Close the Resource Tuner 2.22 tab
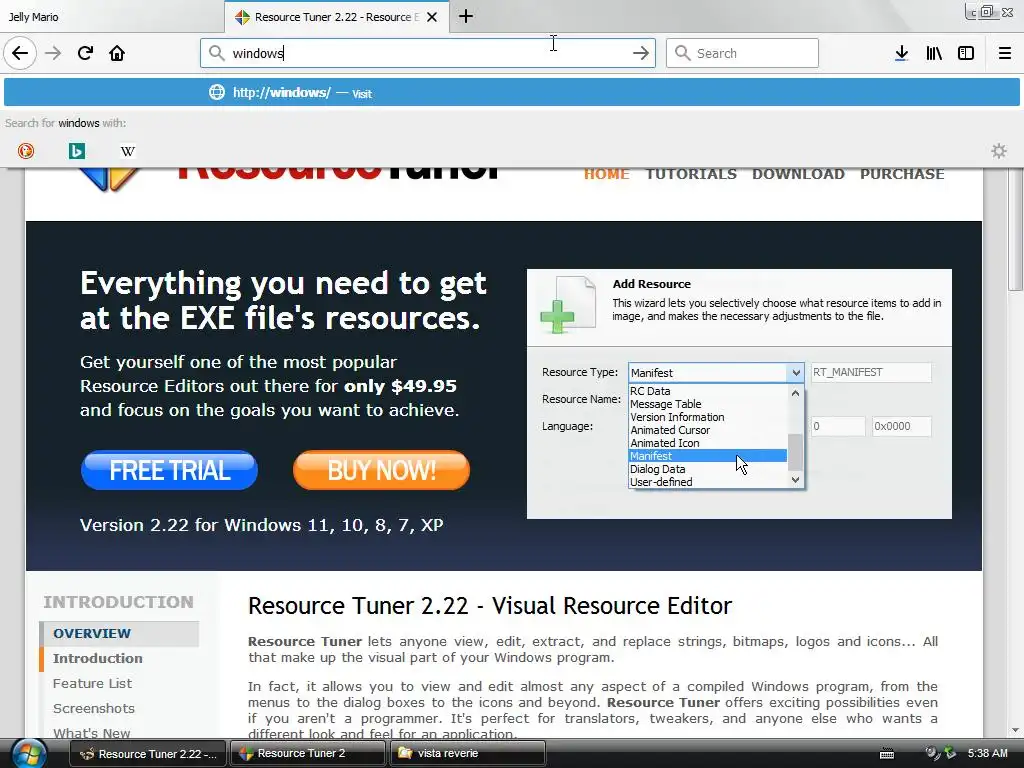 pos(432,17)
